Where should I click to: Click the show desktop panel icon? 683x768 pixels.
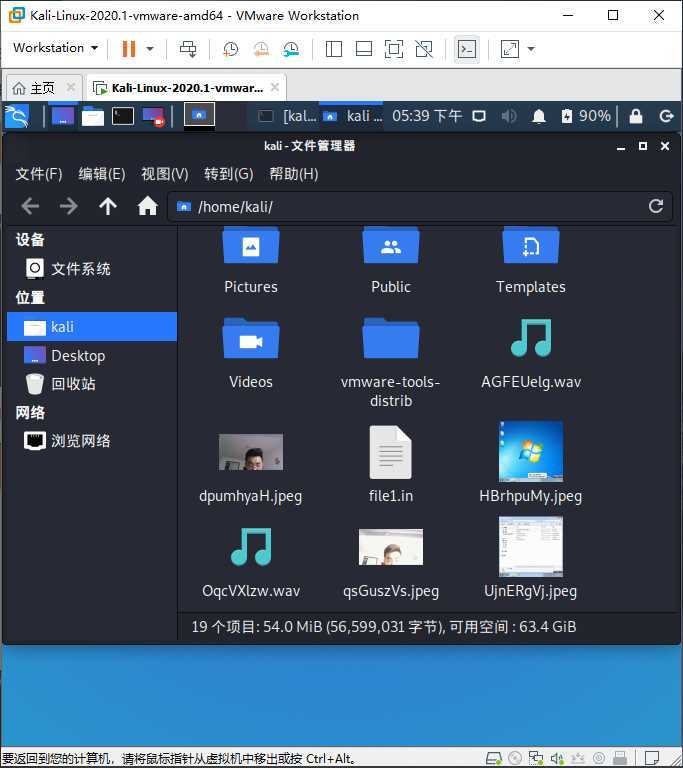[x=63, y=116]
